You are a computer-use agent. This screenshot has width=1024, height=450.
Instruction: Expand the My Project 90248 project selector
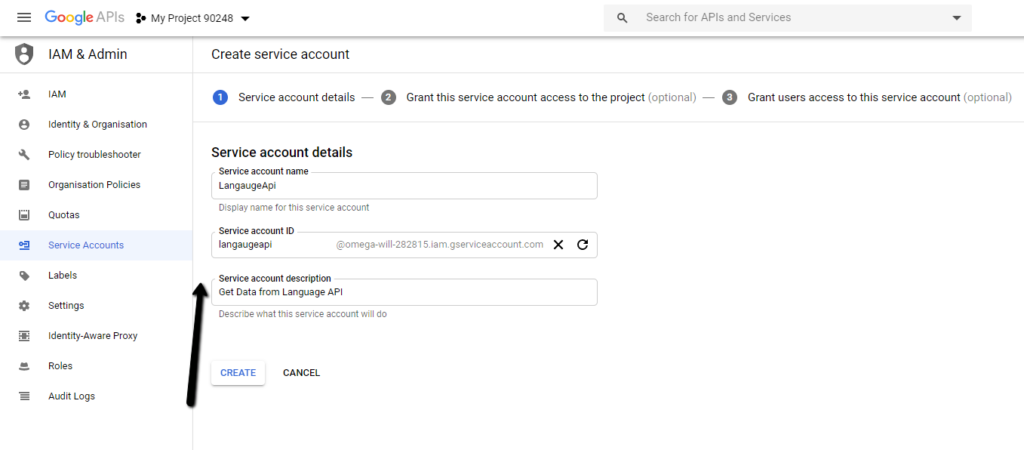pos(193,18)
